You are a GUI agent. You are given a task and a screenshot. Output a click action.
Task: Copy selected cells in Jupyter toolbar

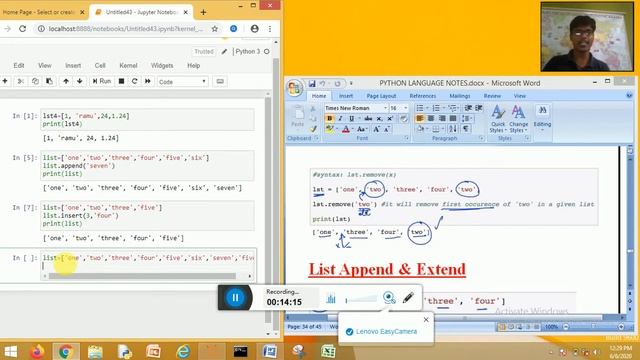[x=35, y=81]
